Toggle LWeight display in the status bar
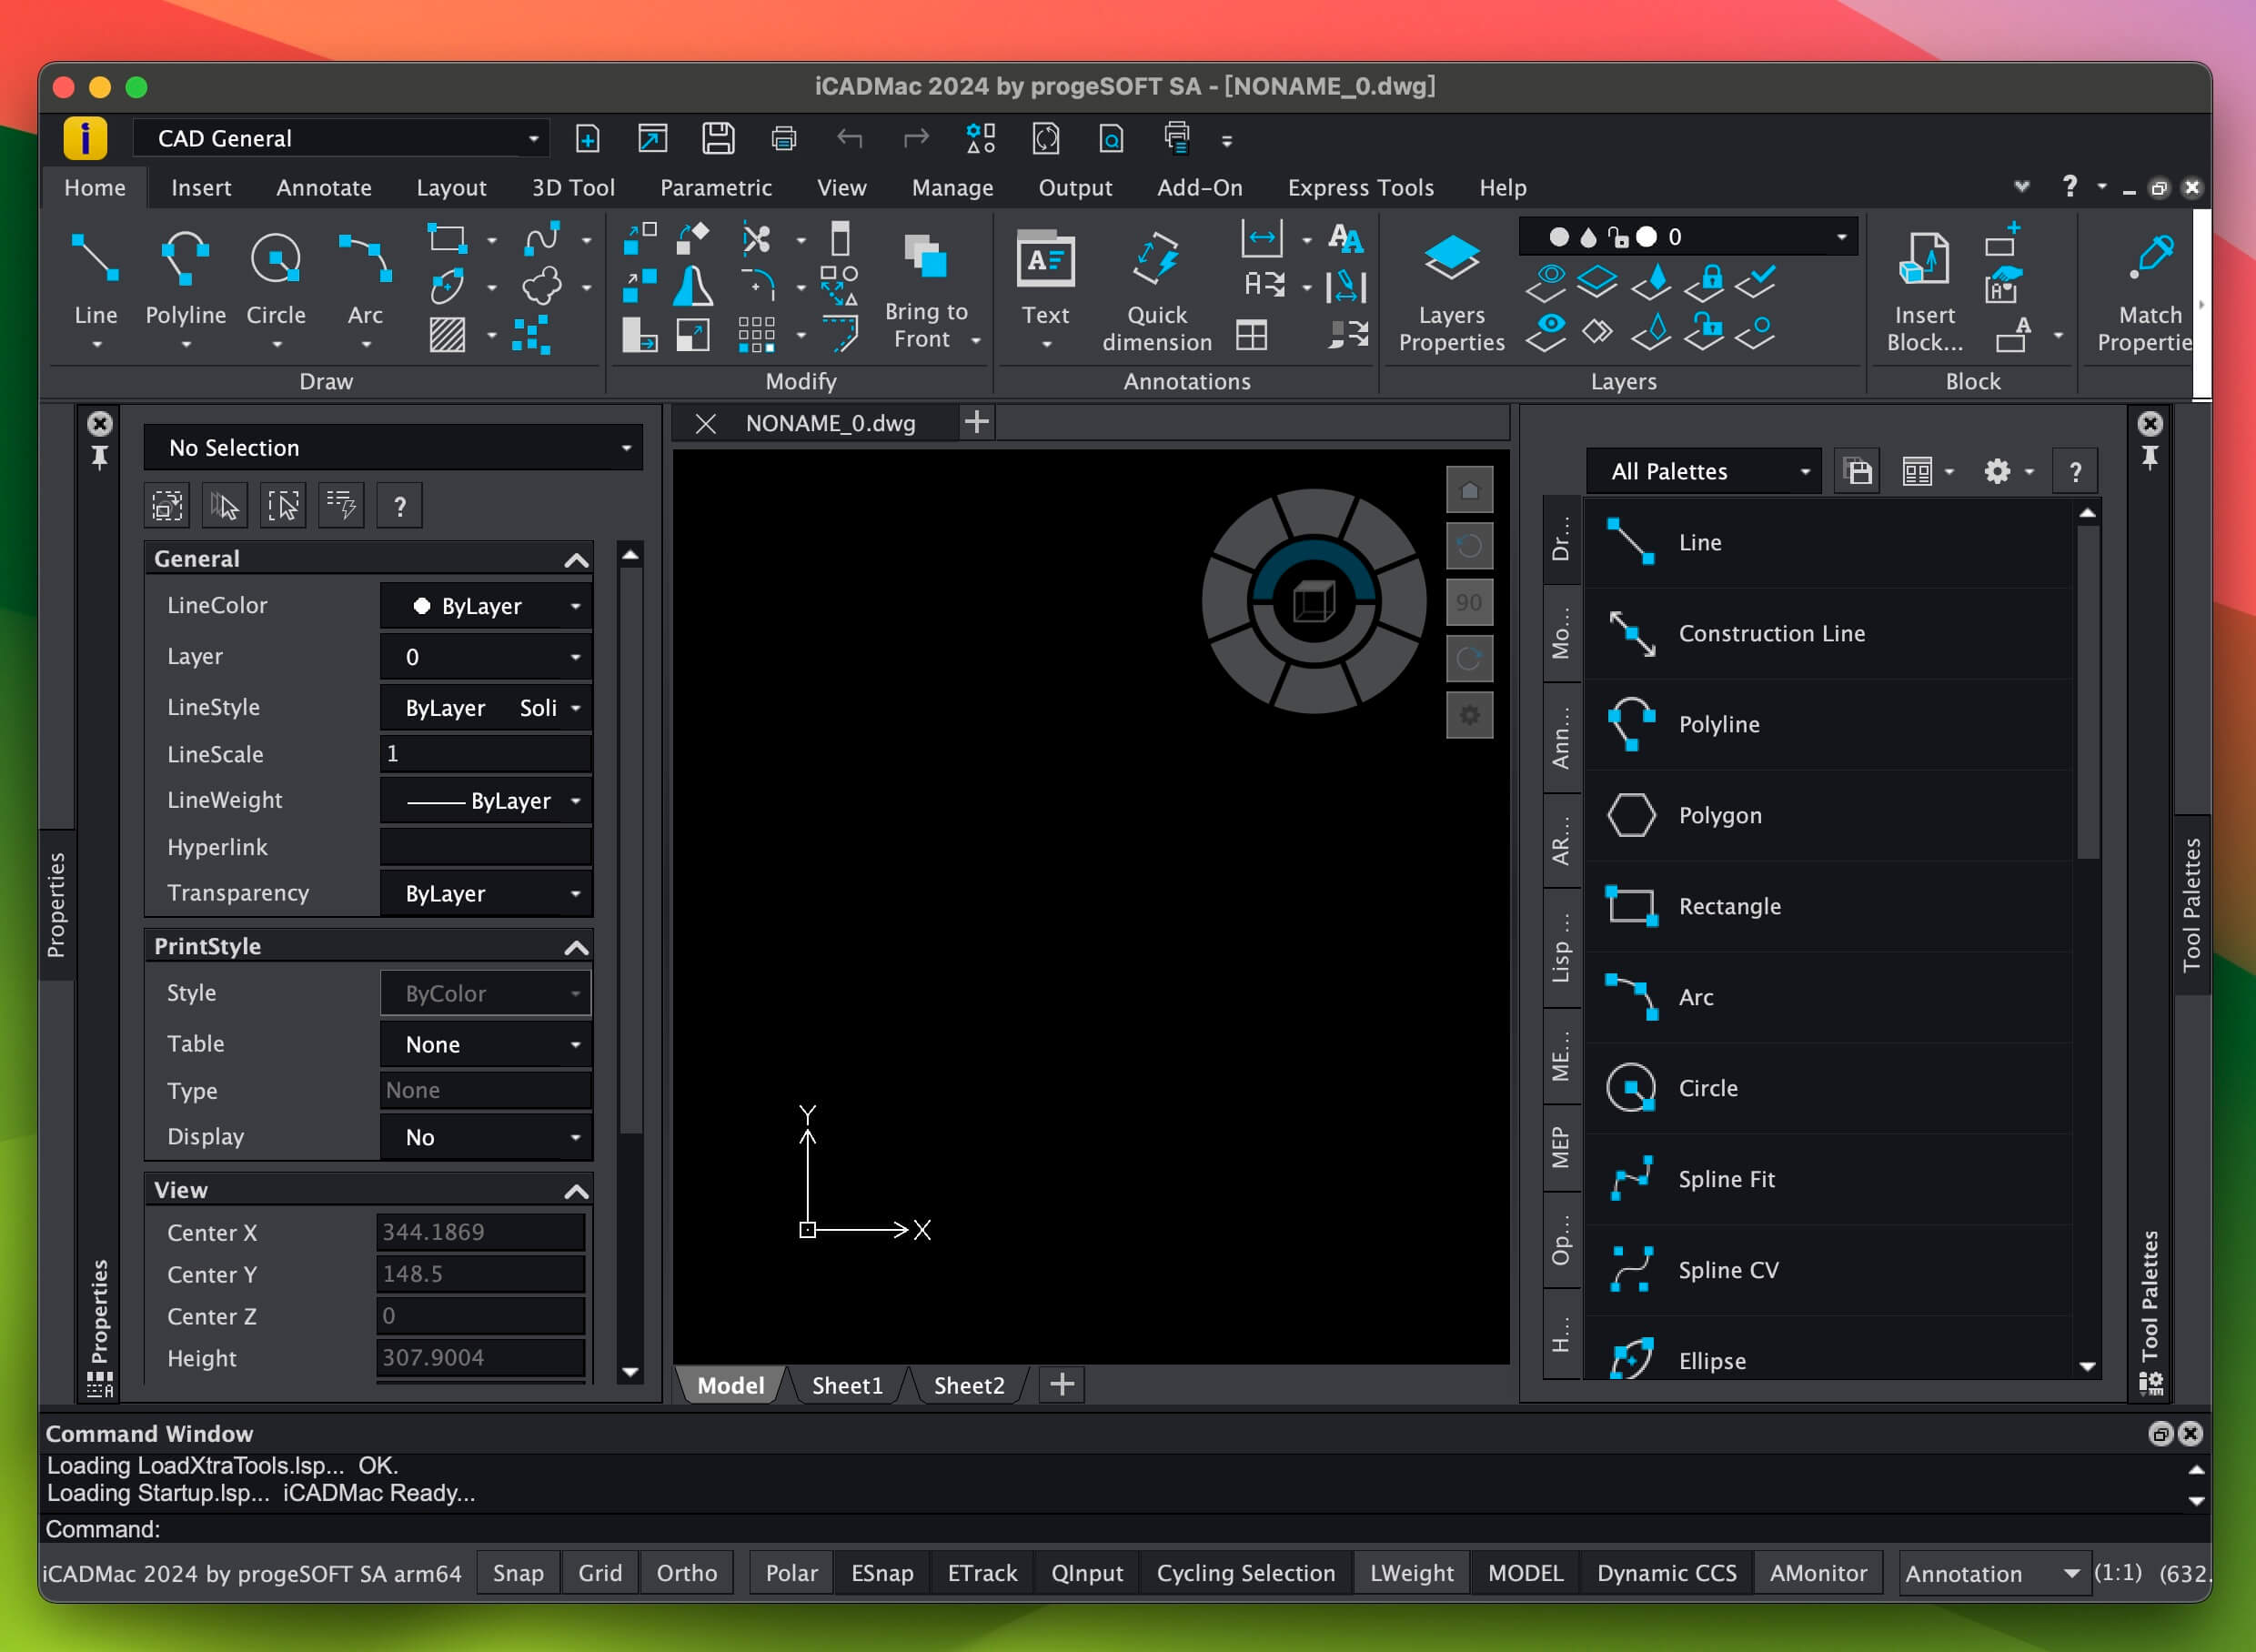 [1411, 1573]
